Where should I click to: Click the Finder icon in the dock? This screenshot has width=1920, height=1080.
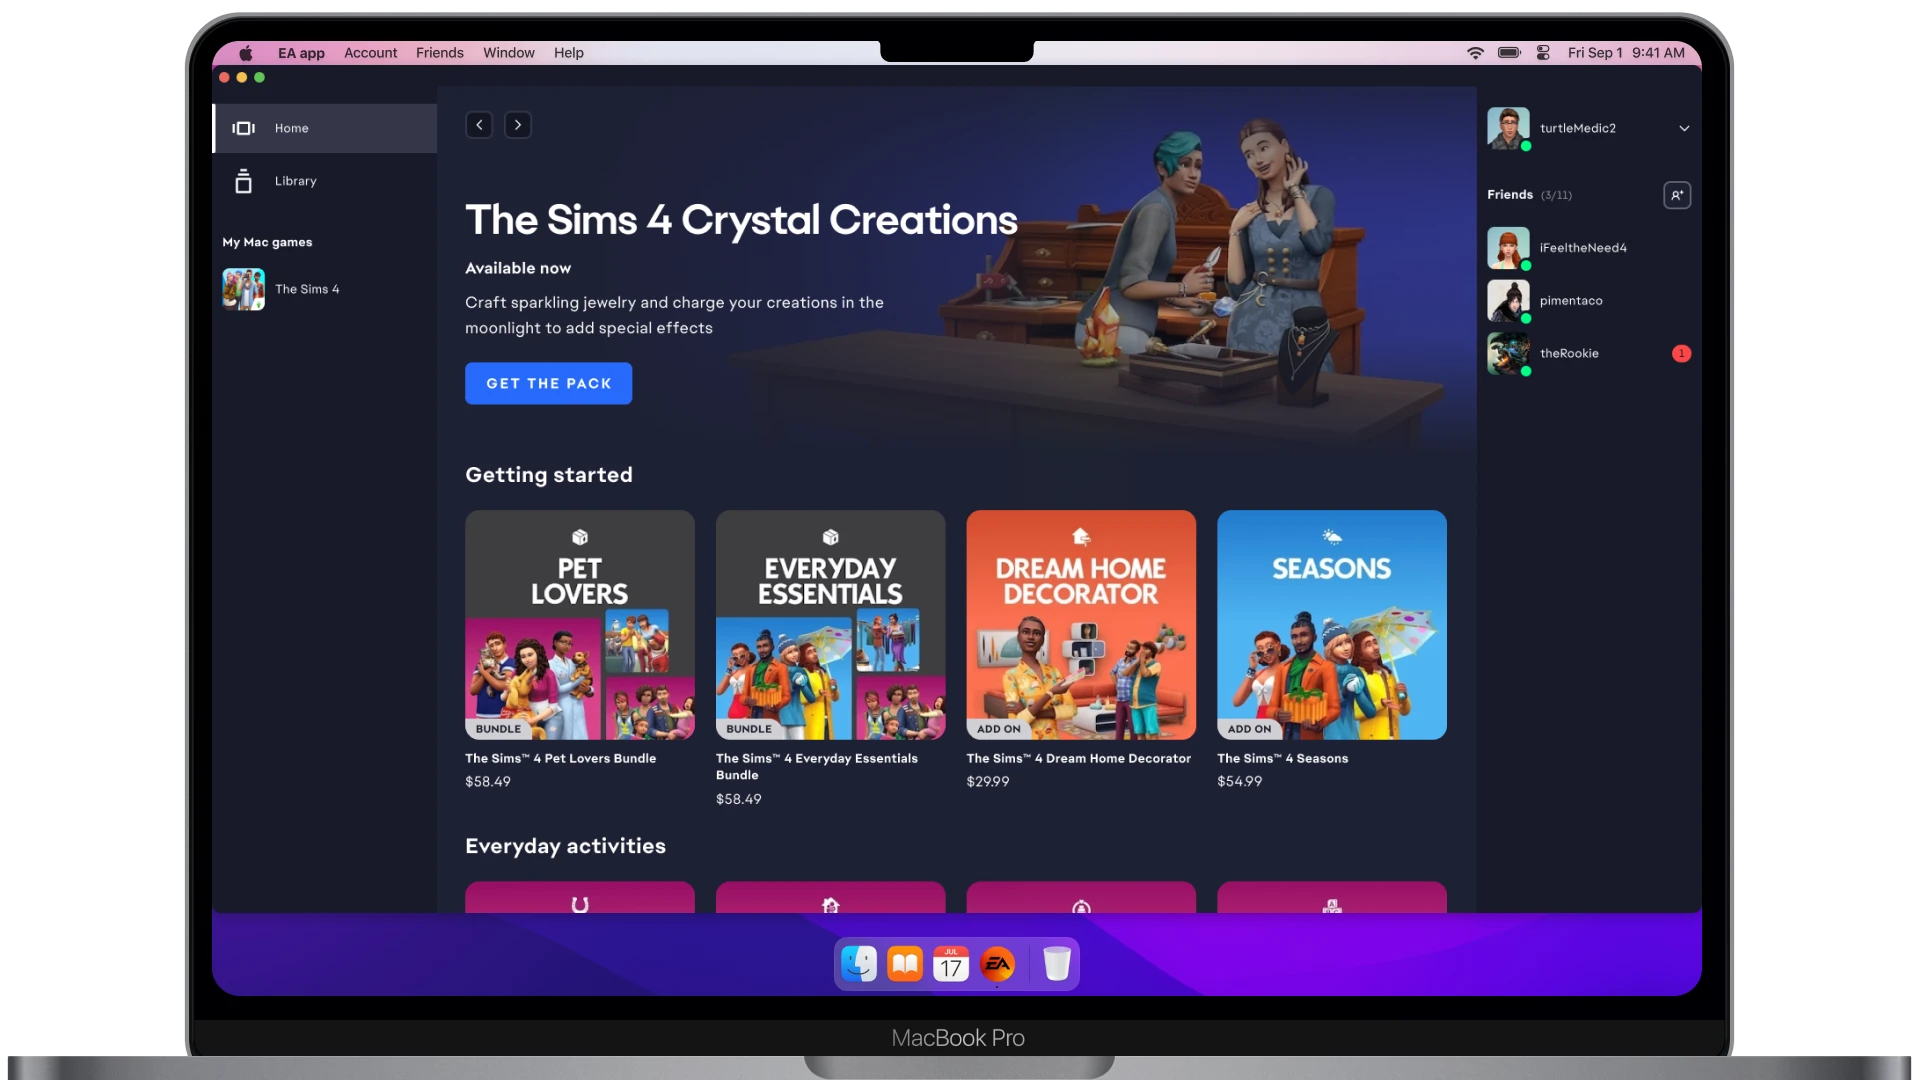857,964
